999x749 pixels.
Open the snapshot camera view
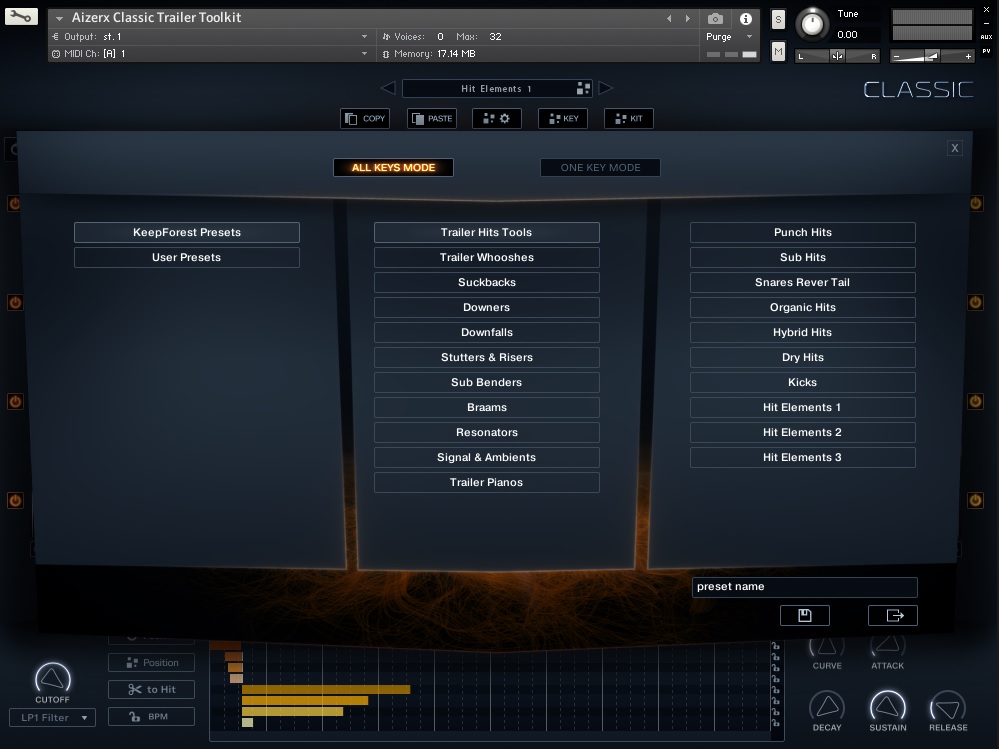(x=715, y=18)
